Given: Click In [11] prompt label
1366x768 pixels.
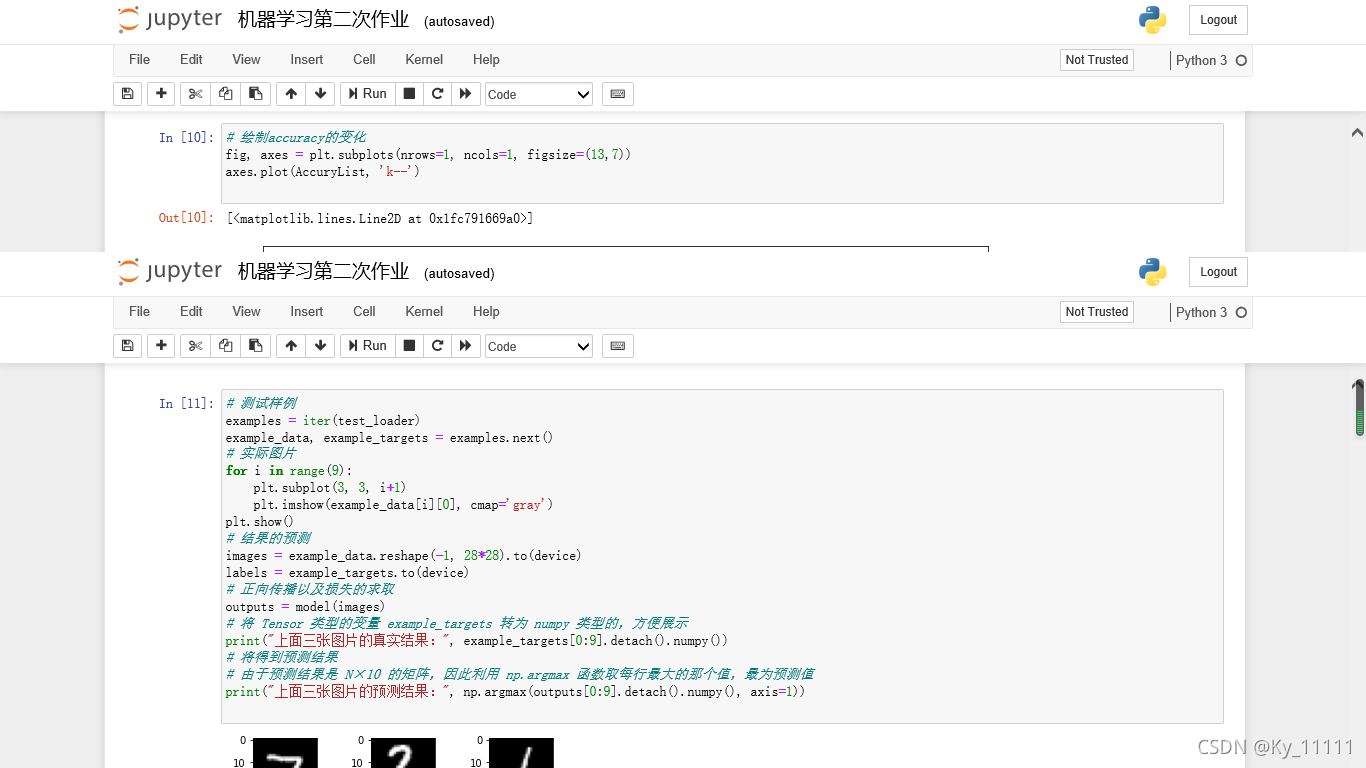Looking at the screenshot, I should coord(186,403).
